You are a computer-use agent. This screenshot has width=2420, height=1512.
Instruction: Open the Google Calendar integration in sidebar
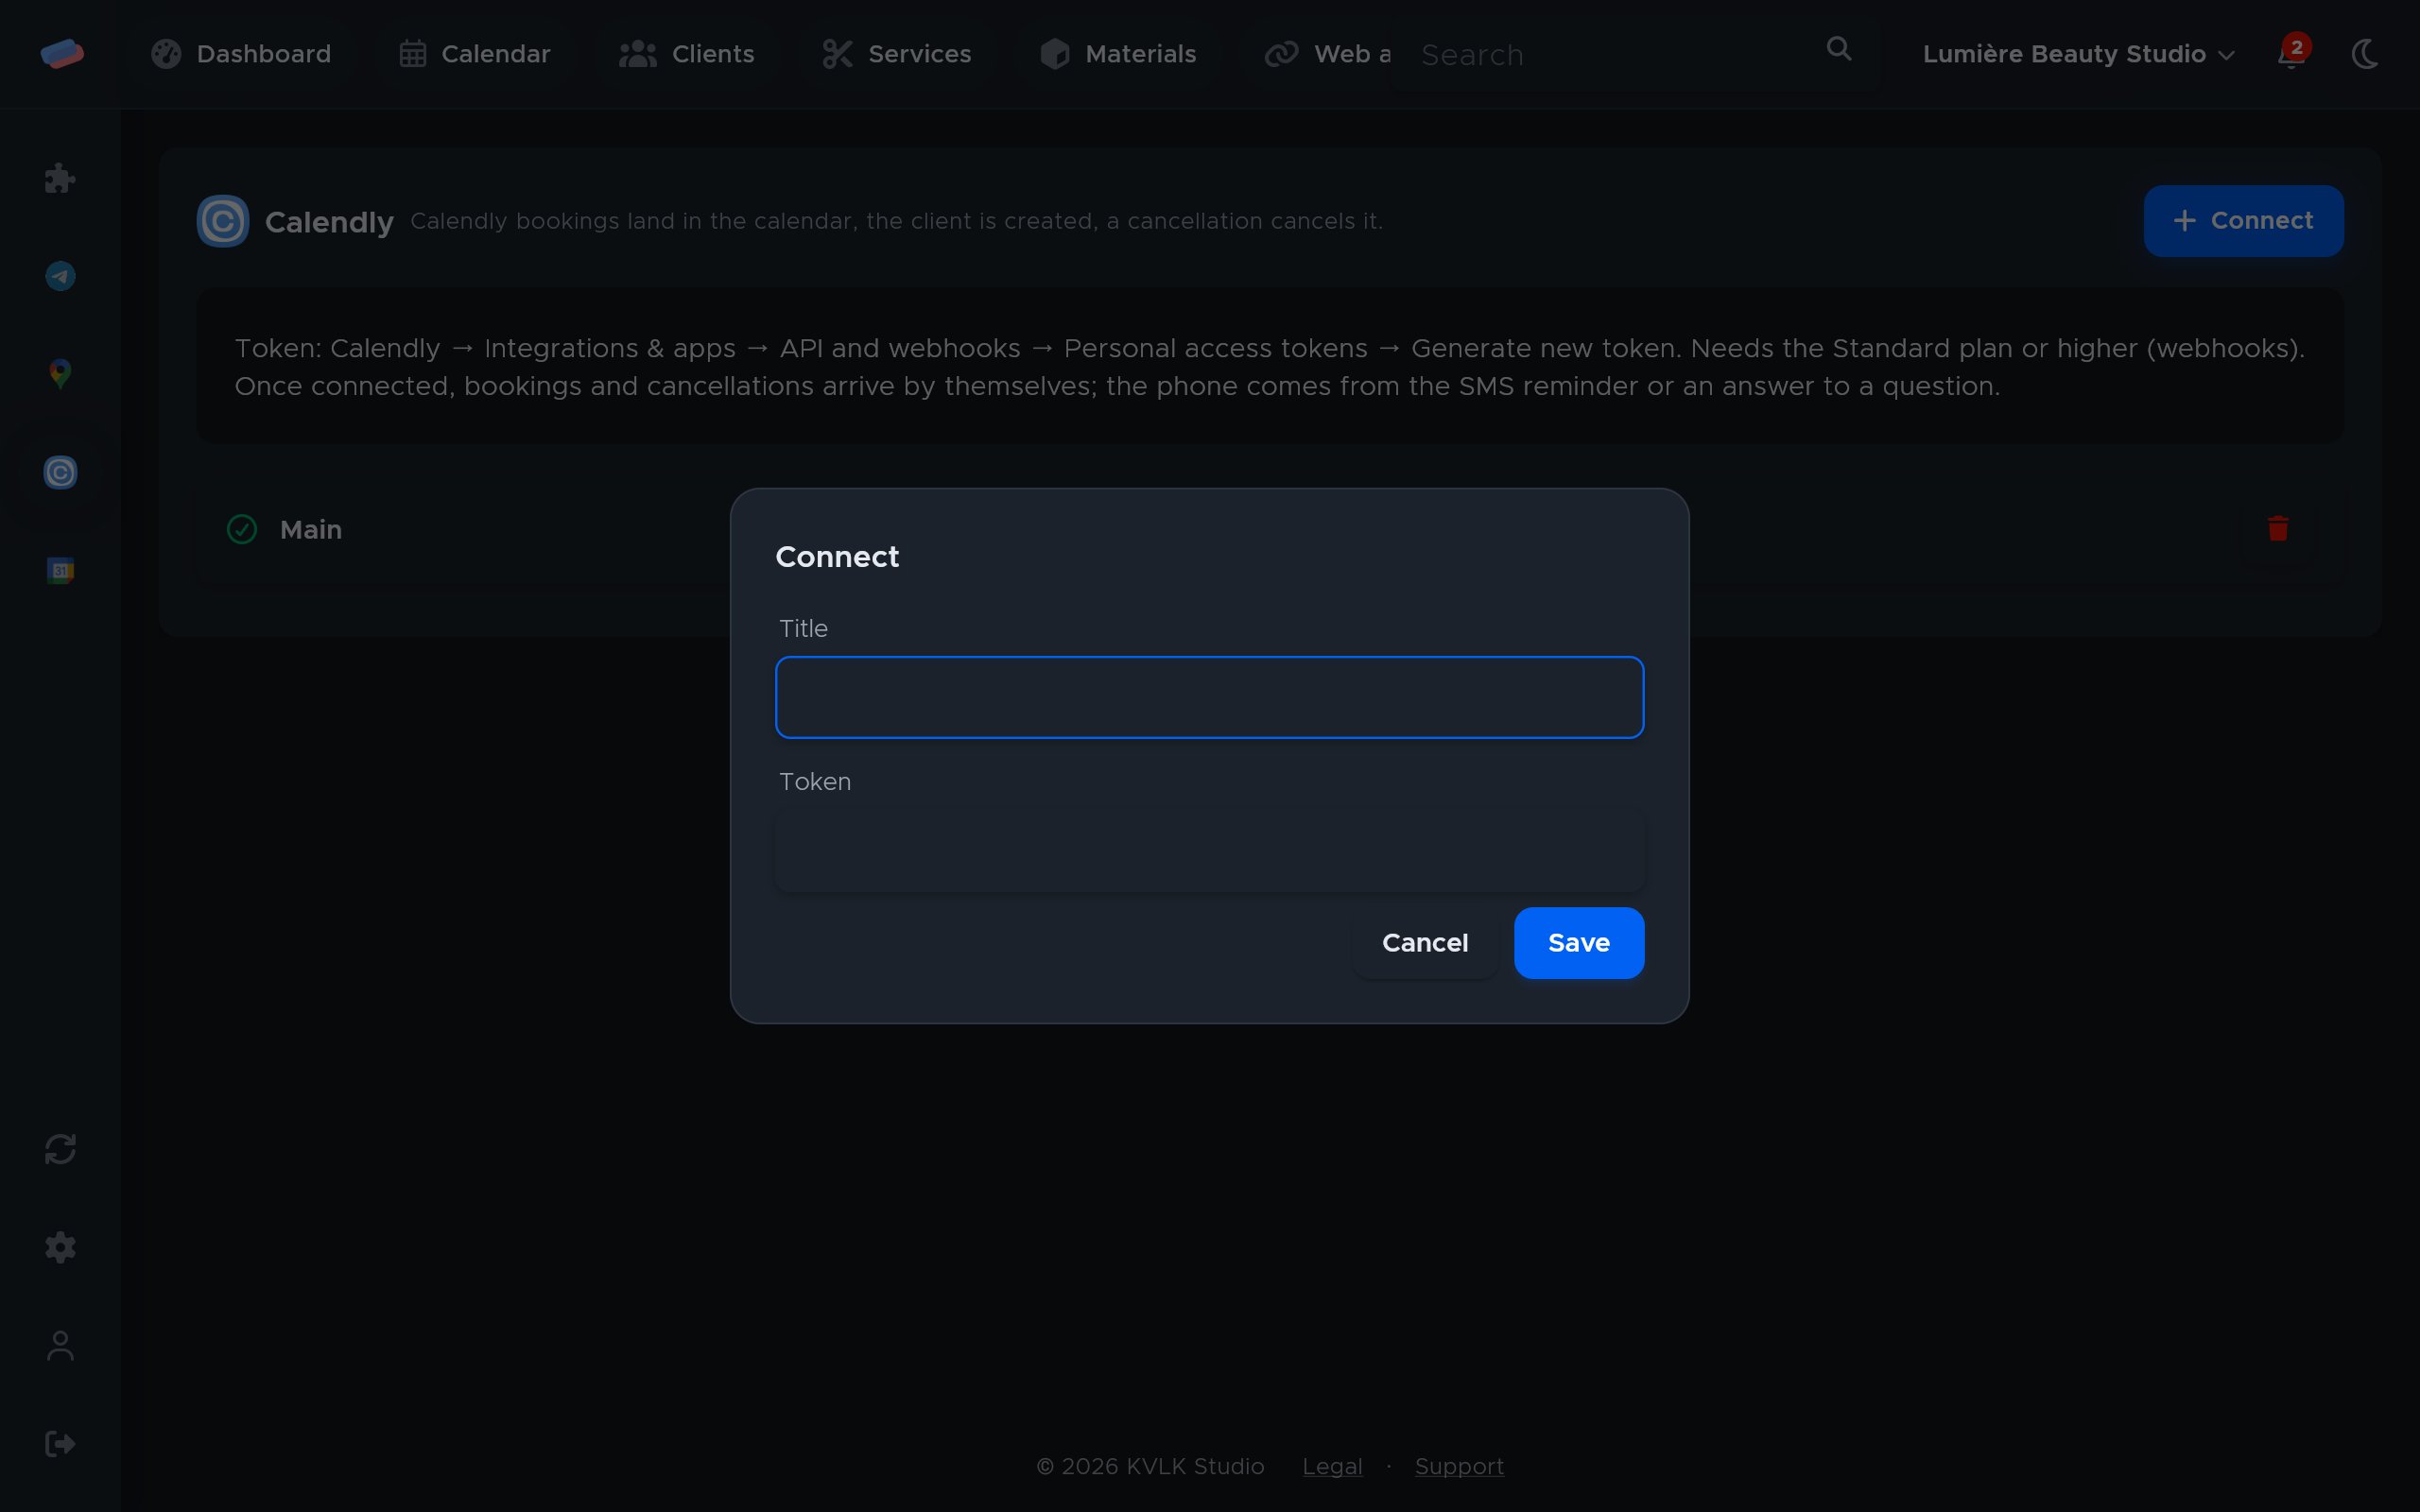[60, 570]
